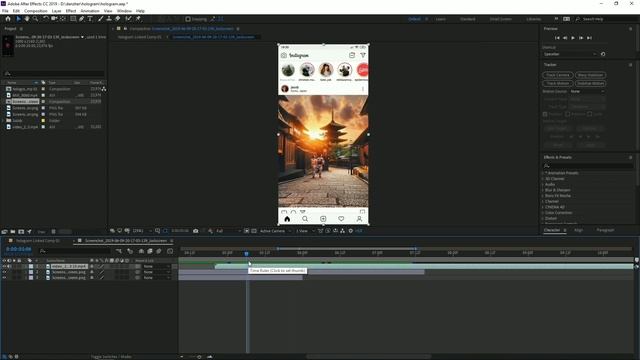This screenshot has height=360, width=640.
Task: Open viewer resolution dropdown showing Full
Action: 228,231
